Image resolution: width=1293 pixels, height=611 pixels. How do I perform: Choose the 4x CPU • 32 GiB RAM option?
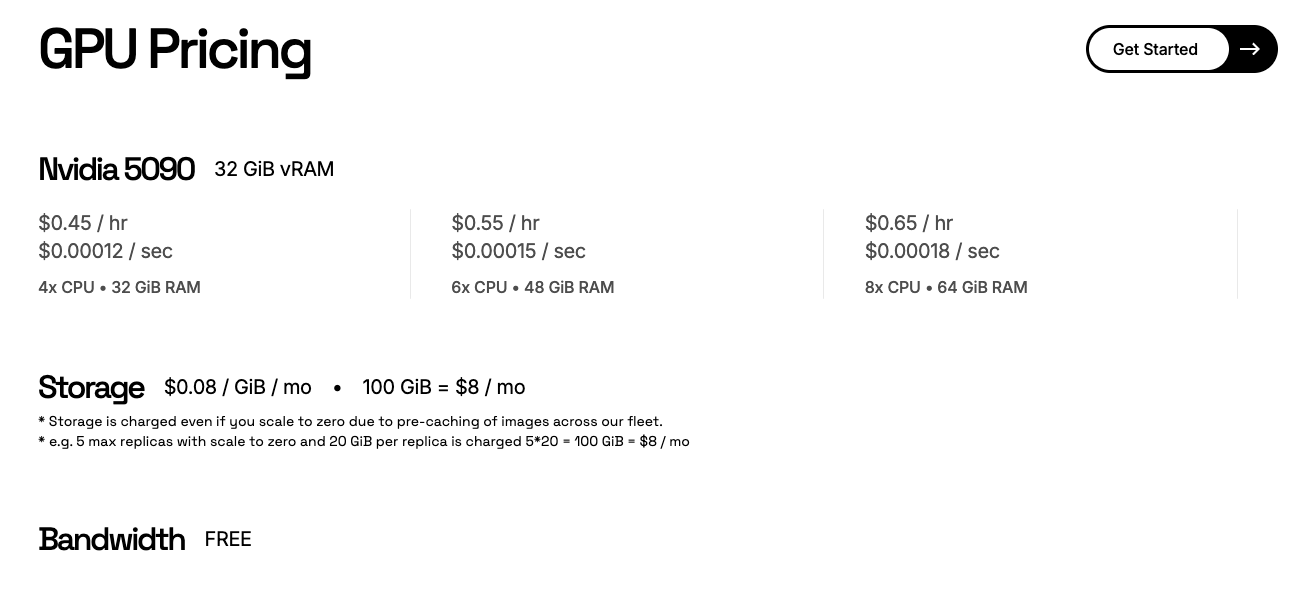coord(120,287)
